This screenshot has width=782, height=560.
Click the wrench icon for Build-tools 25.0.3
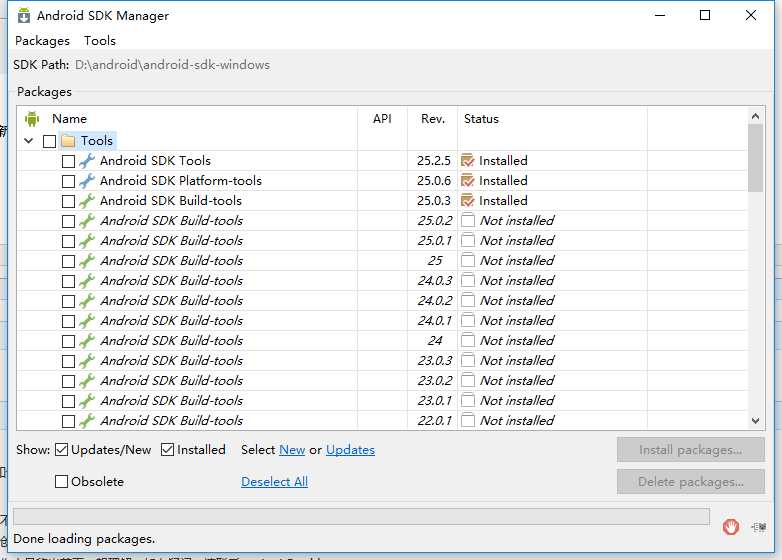click(x=87, y=200)
